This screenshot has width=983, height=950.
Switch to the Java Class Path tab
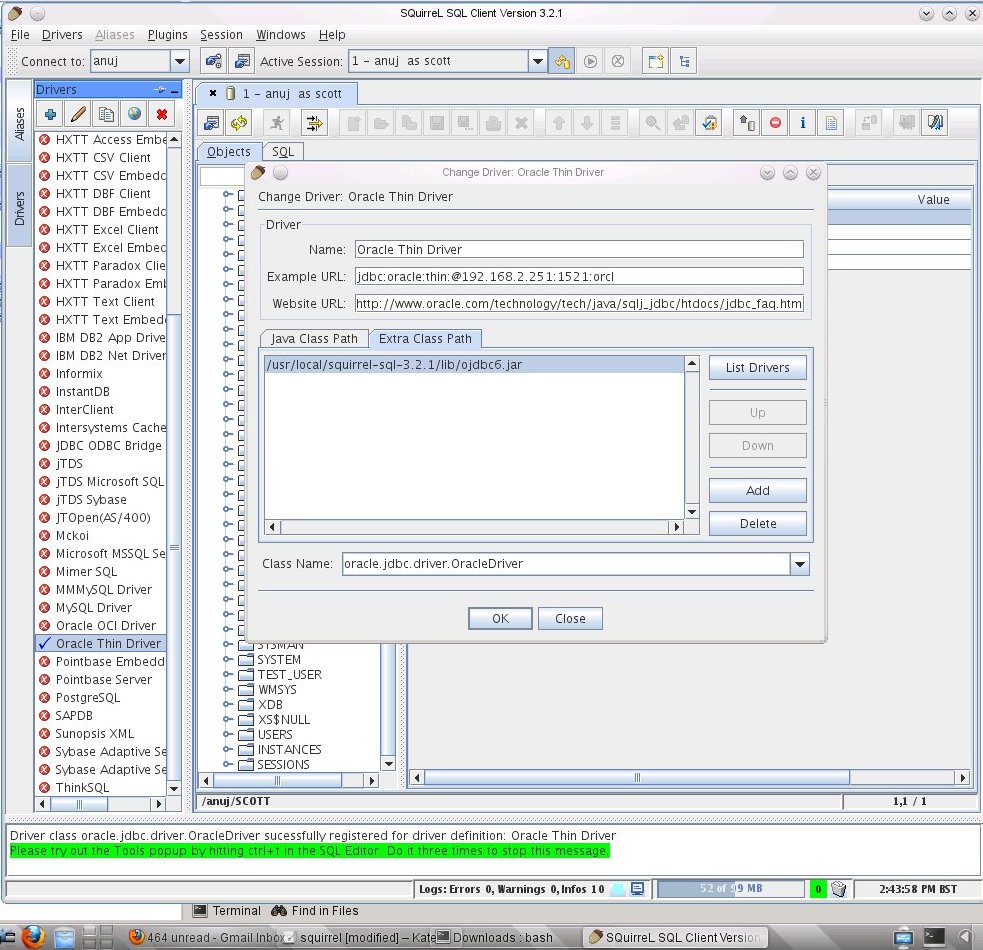click(314, 338)
